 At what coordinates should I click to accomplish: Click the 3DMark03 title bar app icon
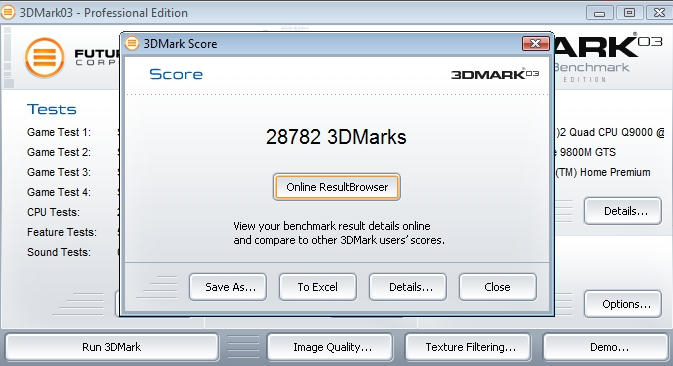coord(8,12)
